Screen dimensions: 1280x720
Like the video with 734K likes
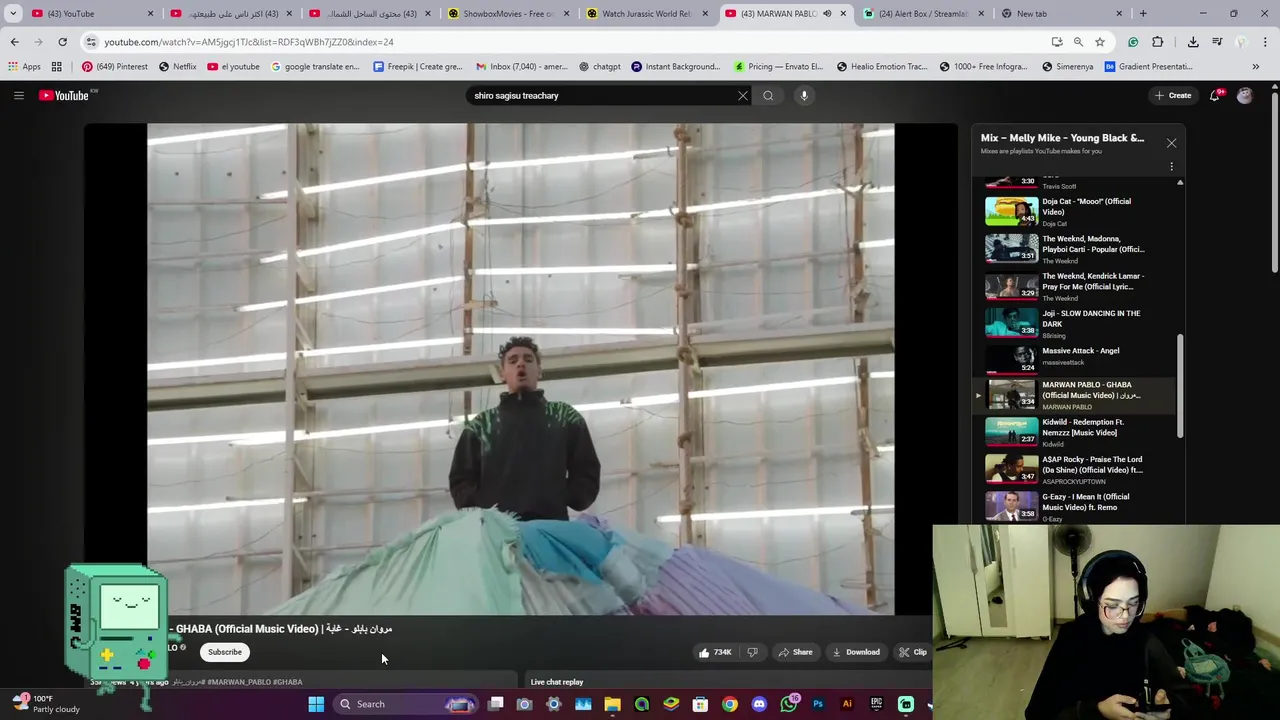click(x=716, y=652)
